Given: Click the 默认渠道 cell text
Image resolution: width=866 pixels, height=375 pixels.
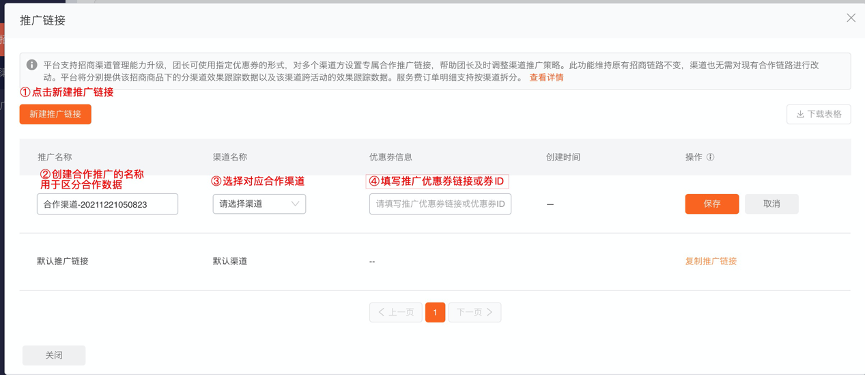Looking at the screenshot, I should (230, 261).
